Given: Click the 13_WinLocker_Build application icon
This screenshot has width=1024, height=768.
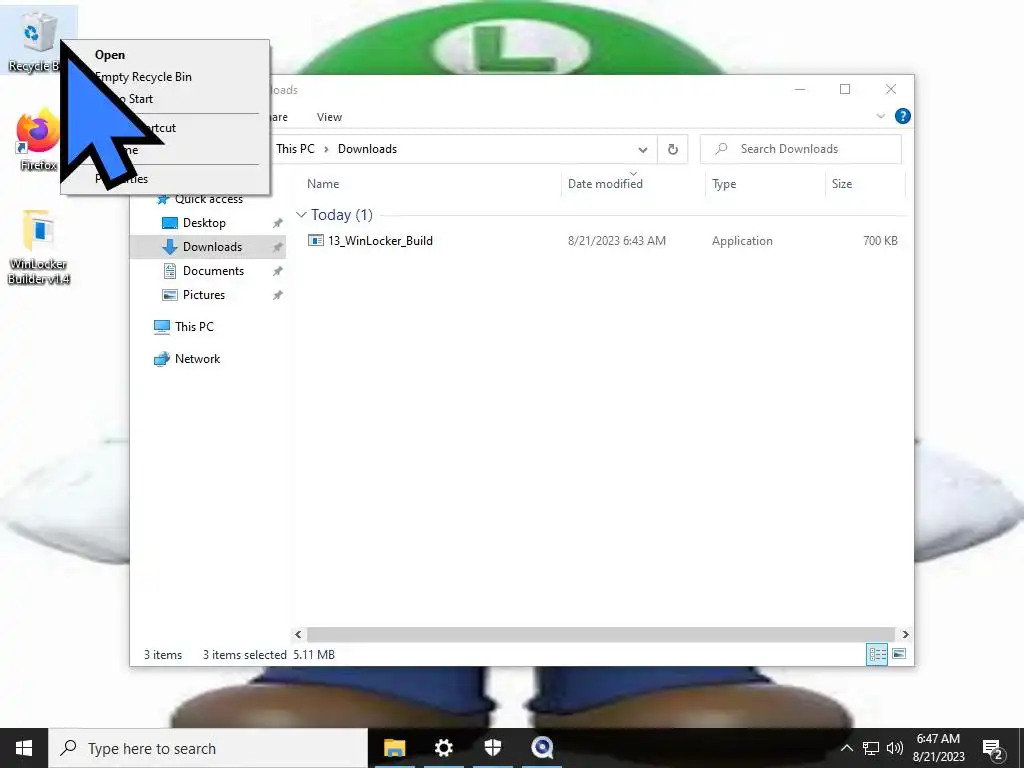Looking at the screenshot, I should [x=315, y=241].
